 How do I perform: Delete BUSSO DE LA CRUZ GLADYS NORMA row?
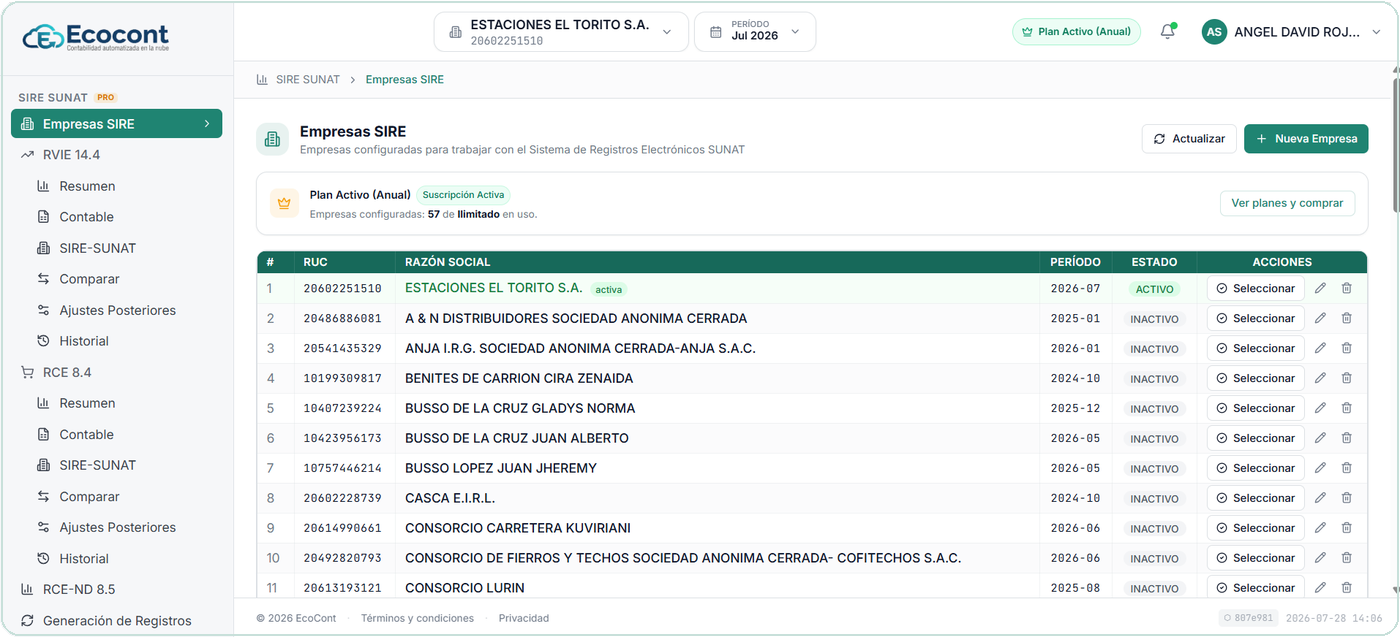(1346, 408)
